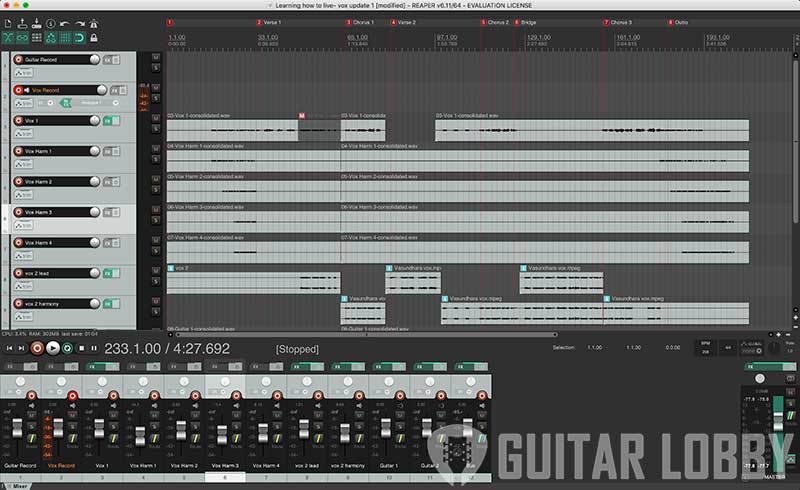
Task: Open trim envelope button on Vox Harm 3
Action: point(23,226)
